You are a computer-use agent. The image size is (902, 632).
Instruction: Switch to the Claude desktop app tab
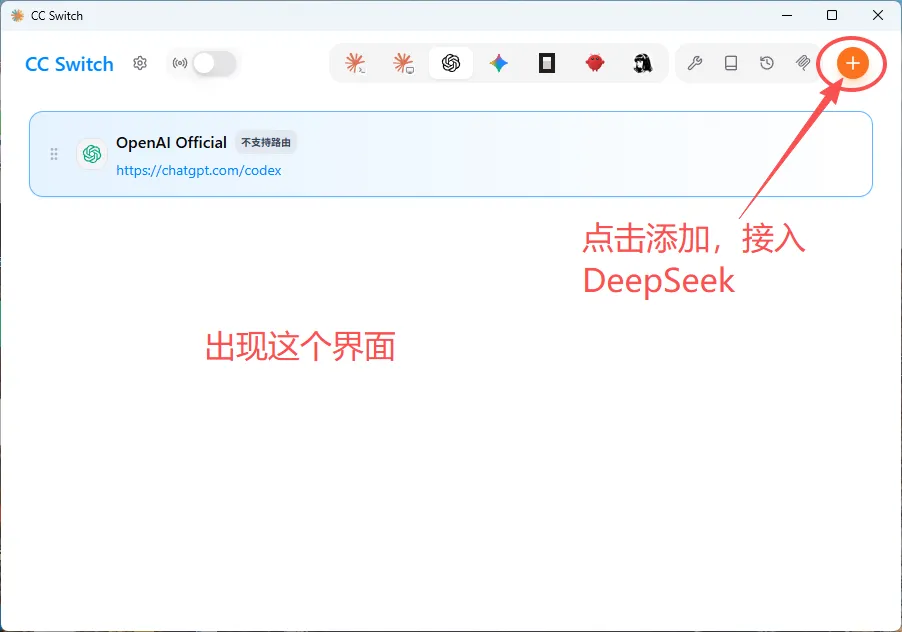click(403, 63)
